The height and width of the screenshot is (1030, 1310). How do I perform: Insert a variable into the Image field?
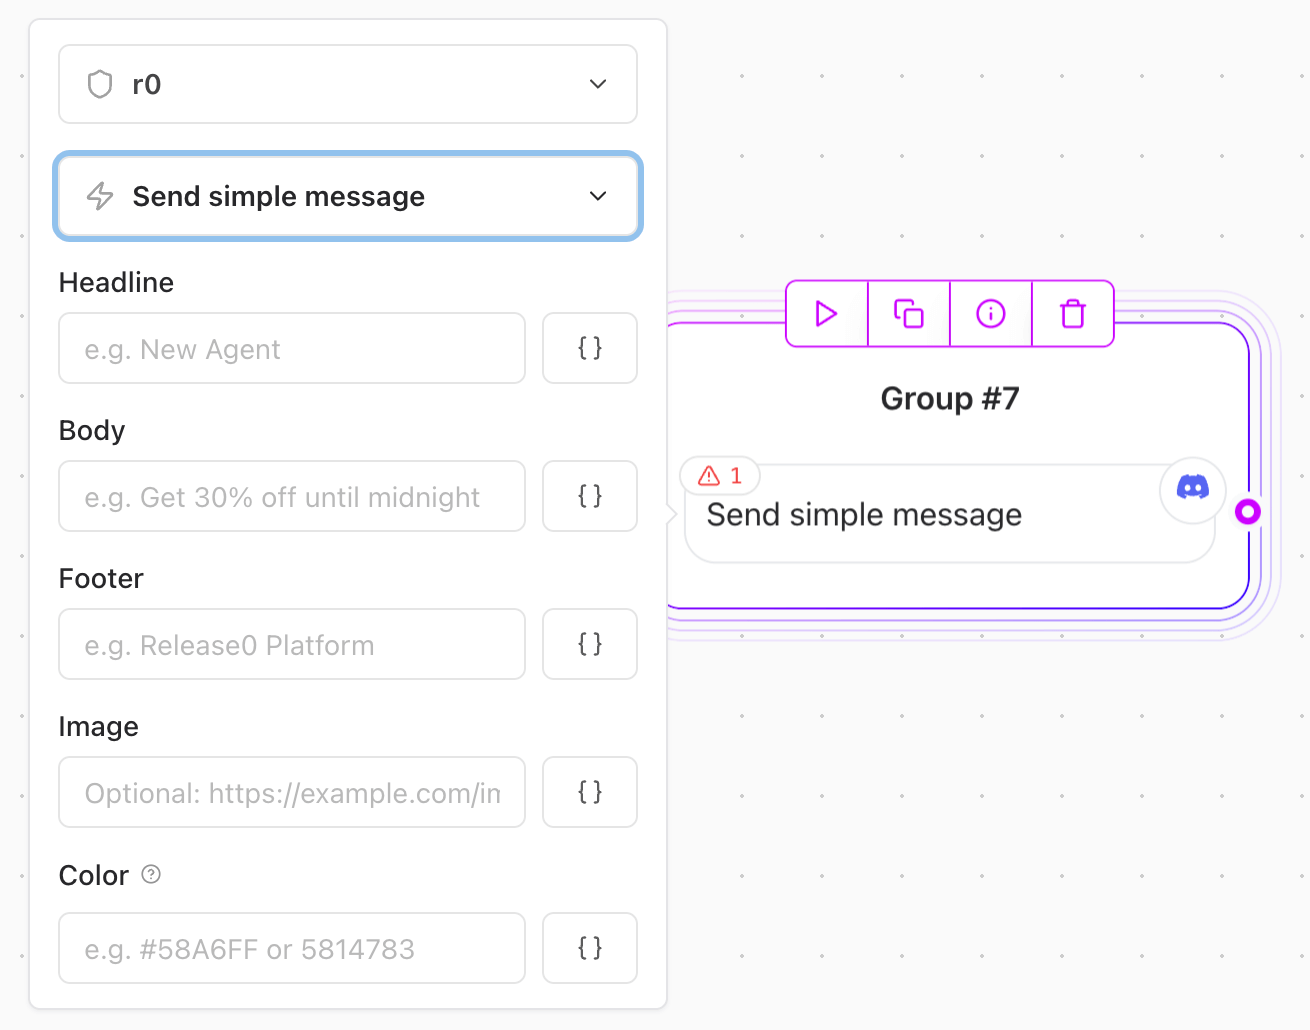[x=589, y=792]
